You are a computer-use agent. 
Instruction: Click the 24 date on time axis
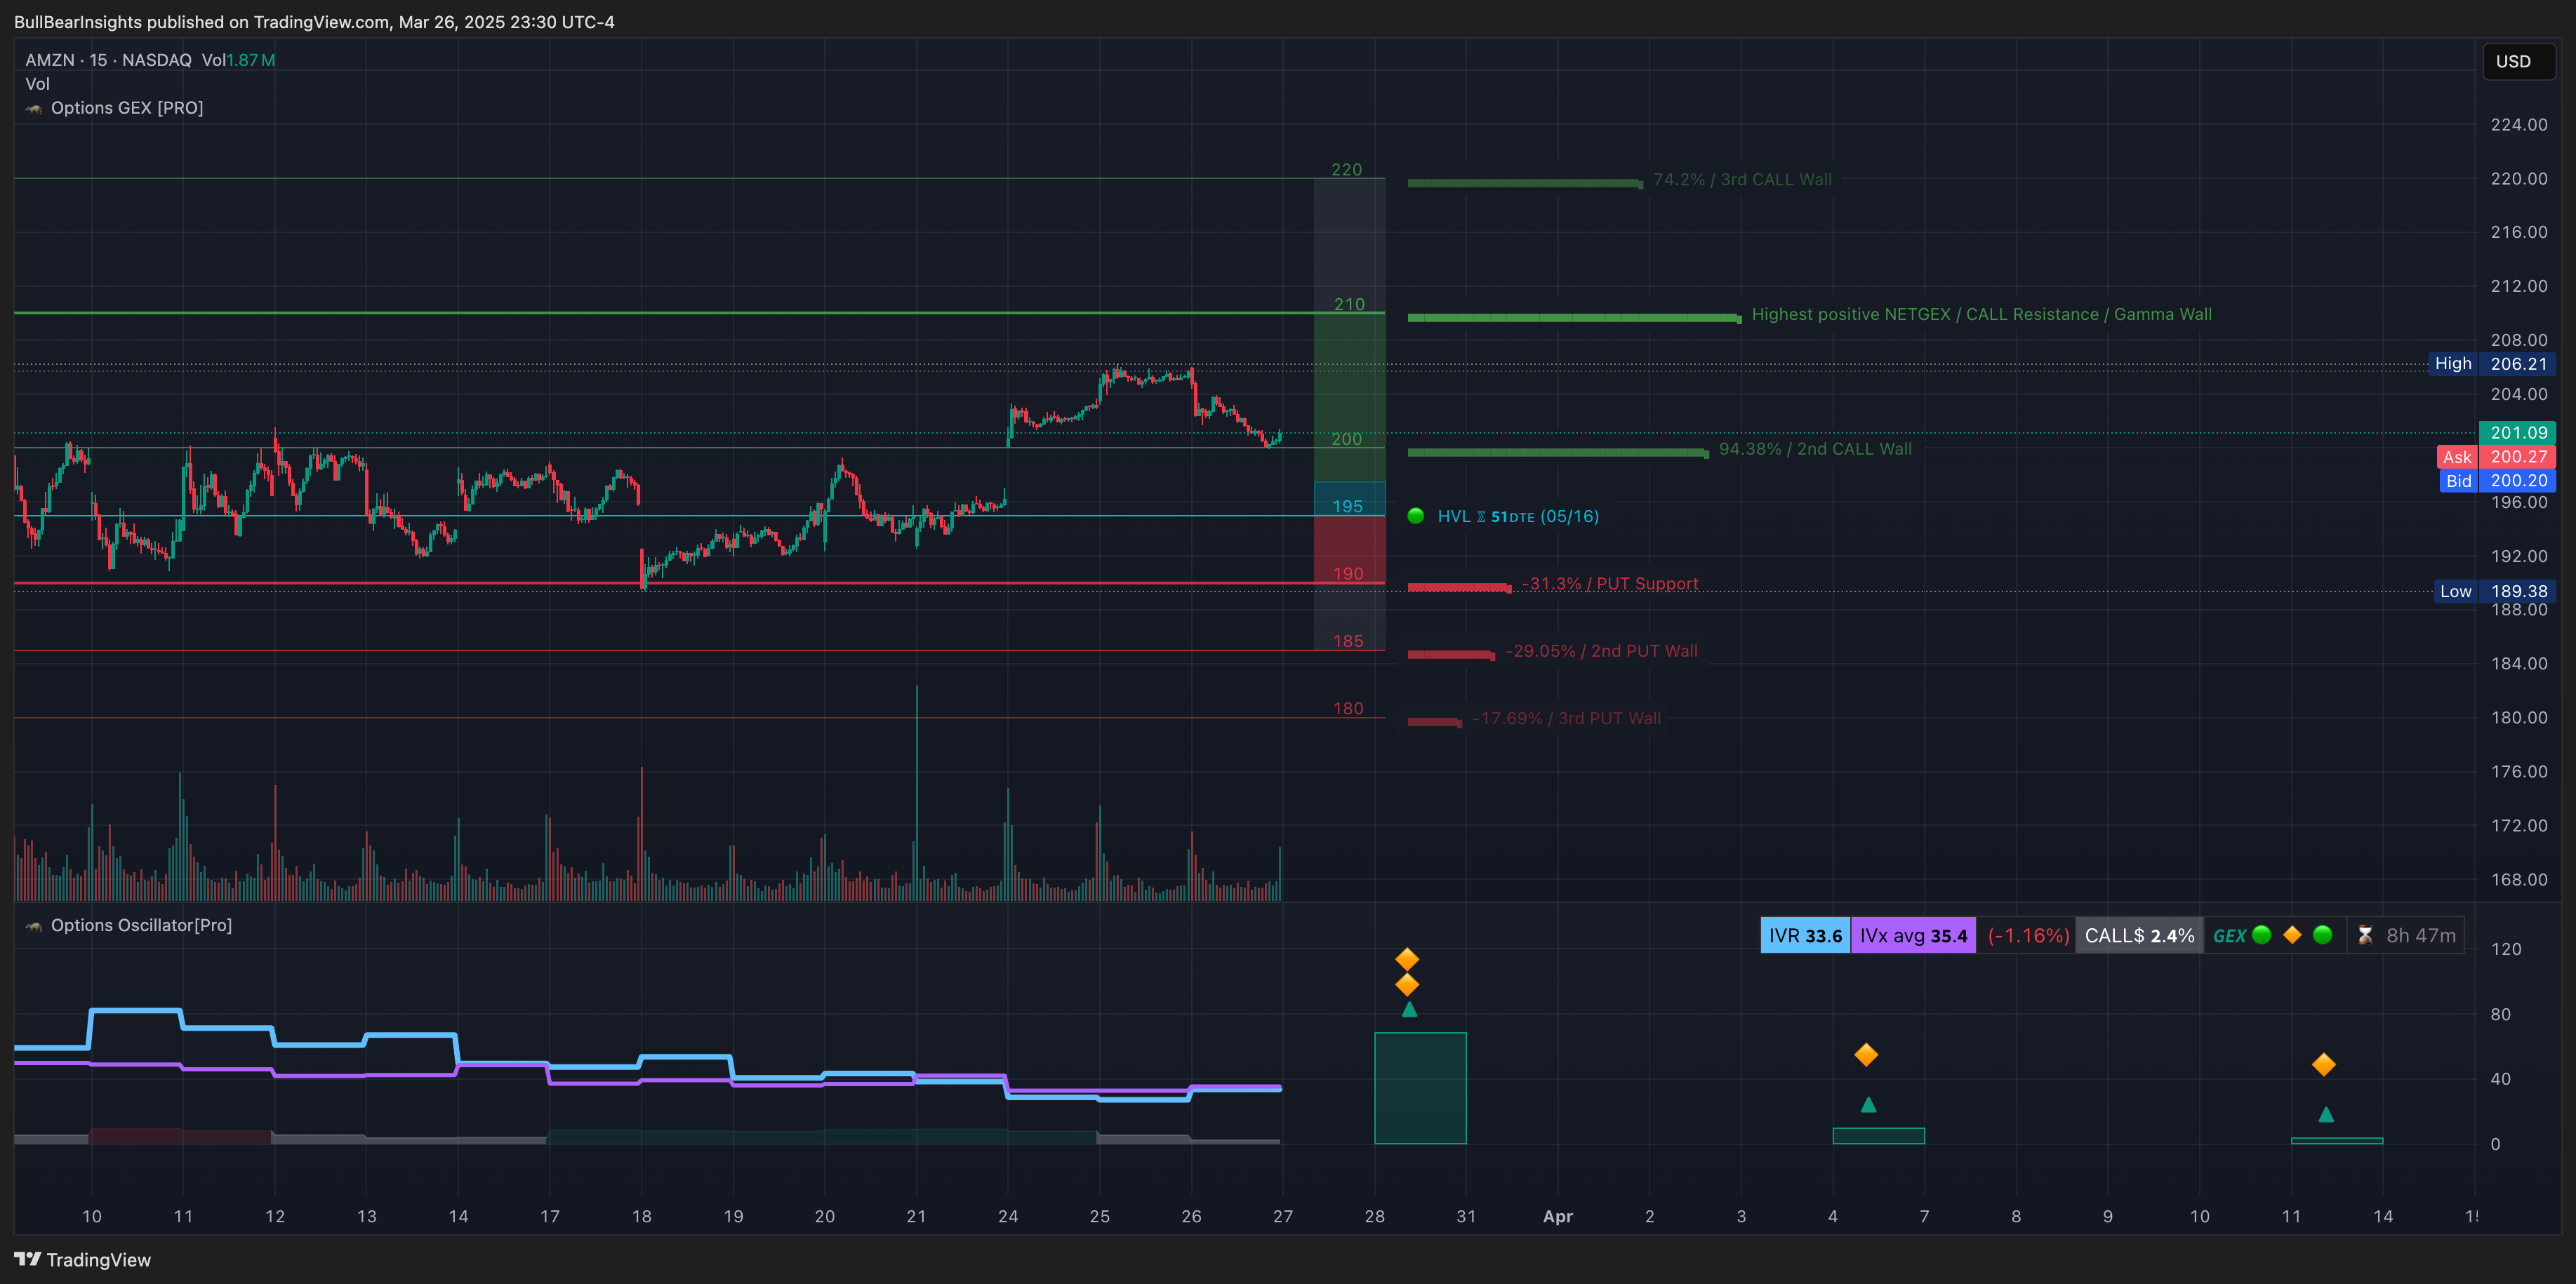tap(1007, 1216)
